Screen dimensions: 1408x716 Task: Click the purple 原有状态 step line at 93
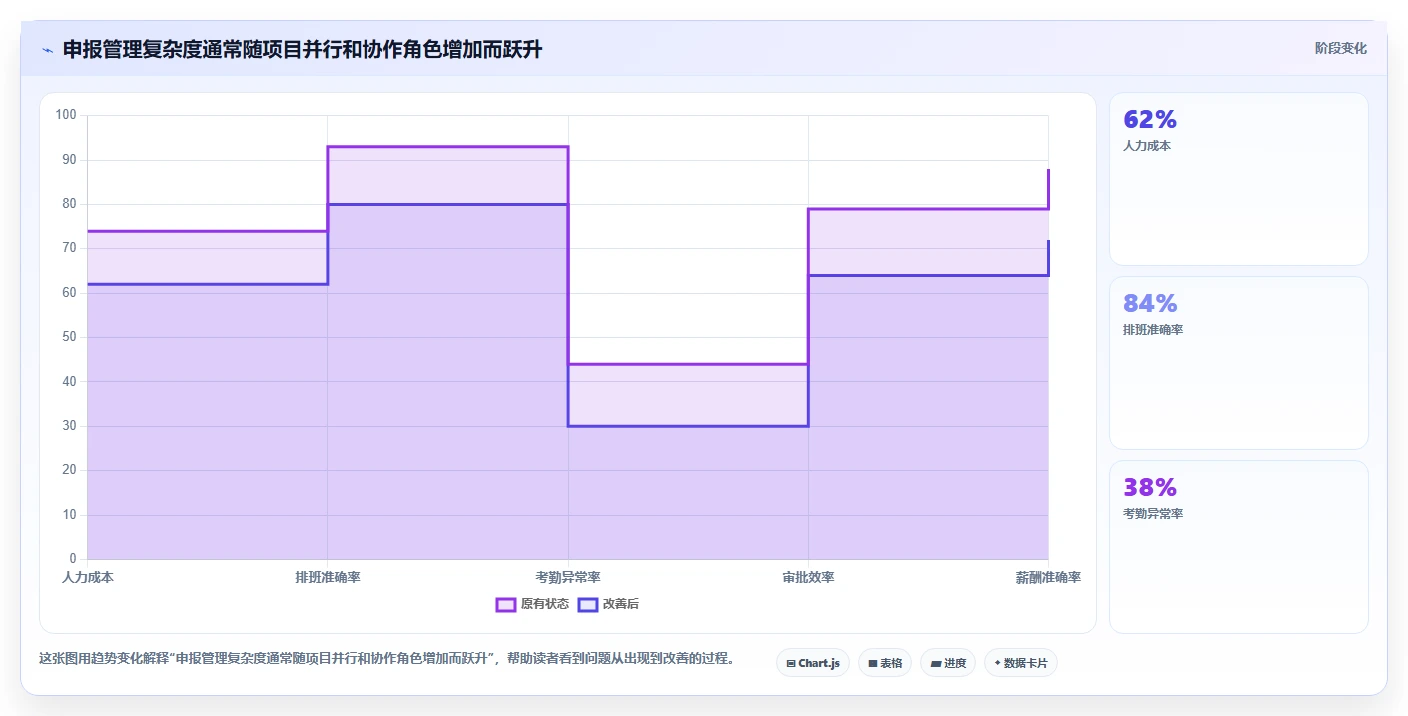(448, 147)
